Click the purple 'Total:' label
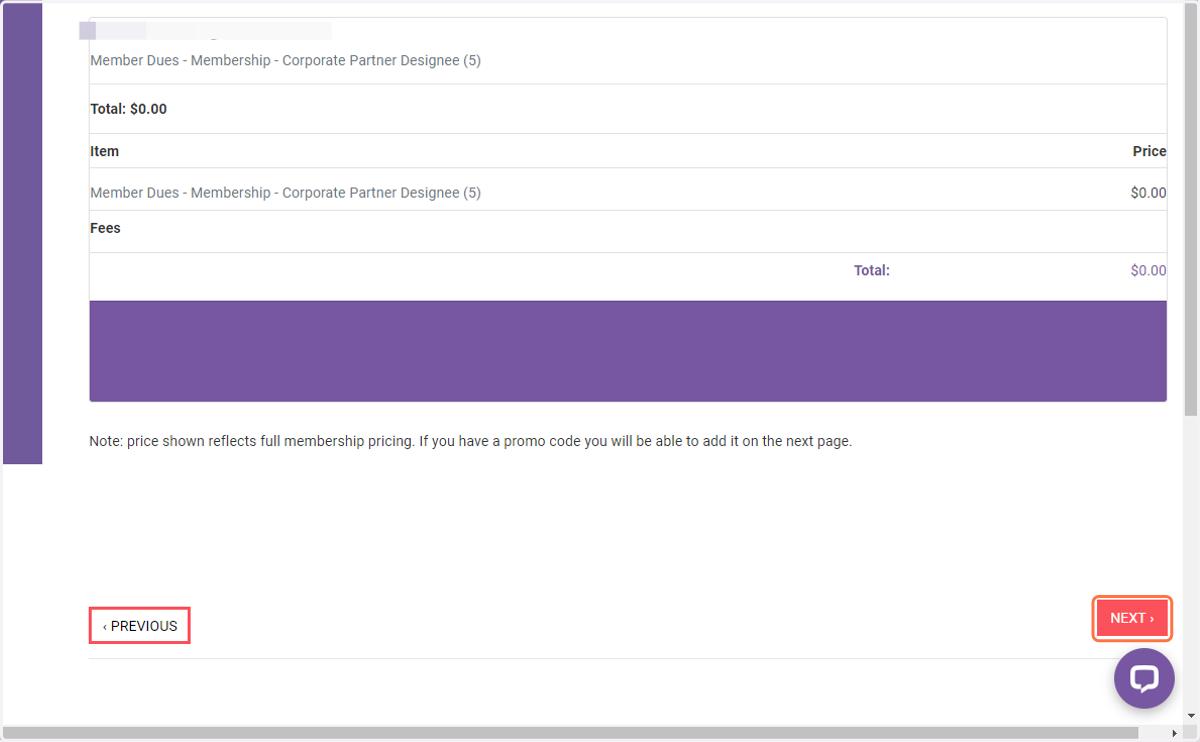 tap(871, 270)
